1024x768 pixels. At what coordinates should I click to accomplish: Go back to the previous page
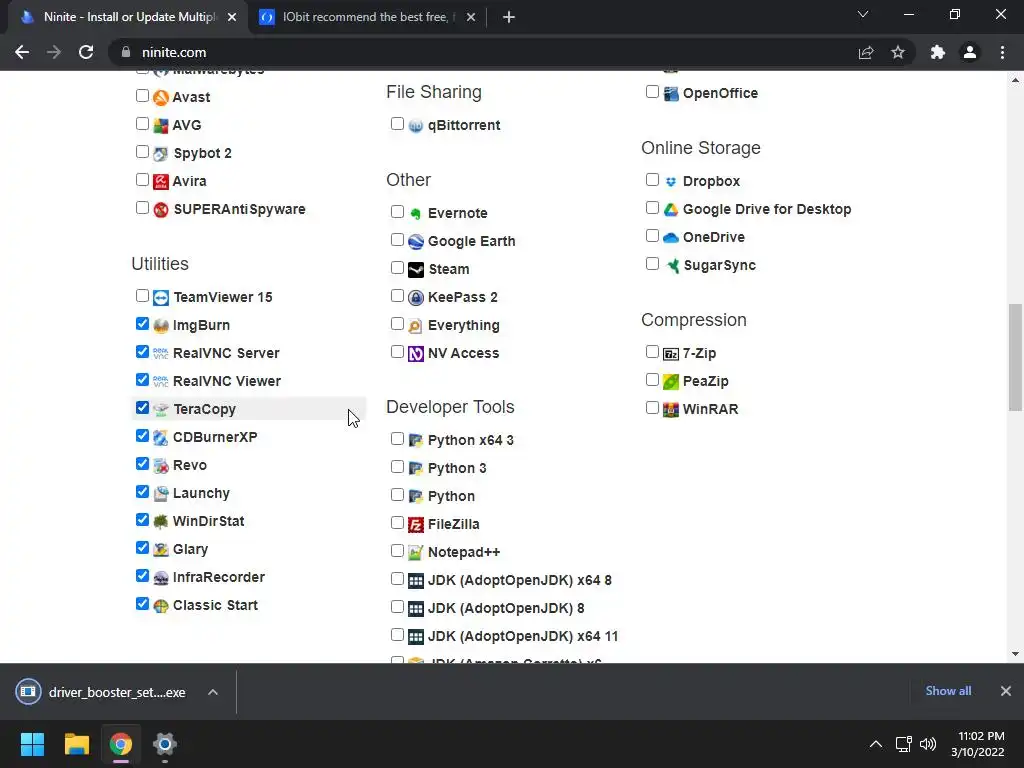click(x=22, y=52)
